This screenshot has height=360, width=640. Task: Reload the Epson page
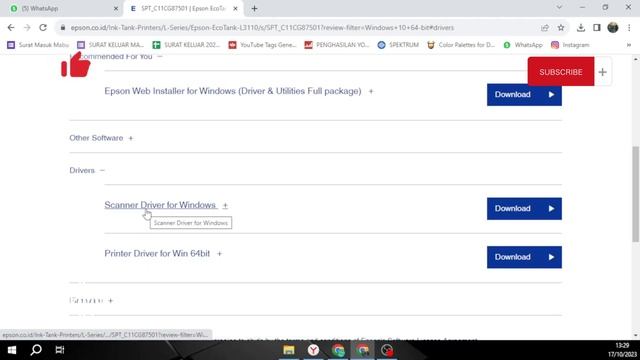tap(43, 28)
